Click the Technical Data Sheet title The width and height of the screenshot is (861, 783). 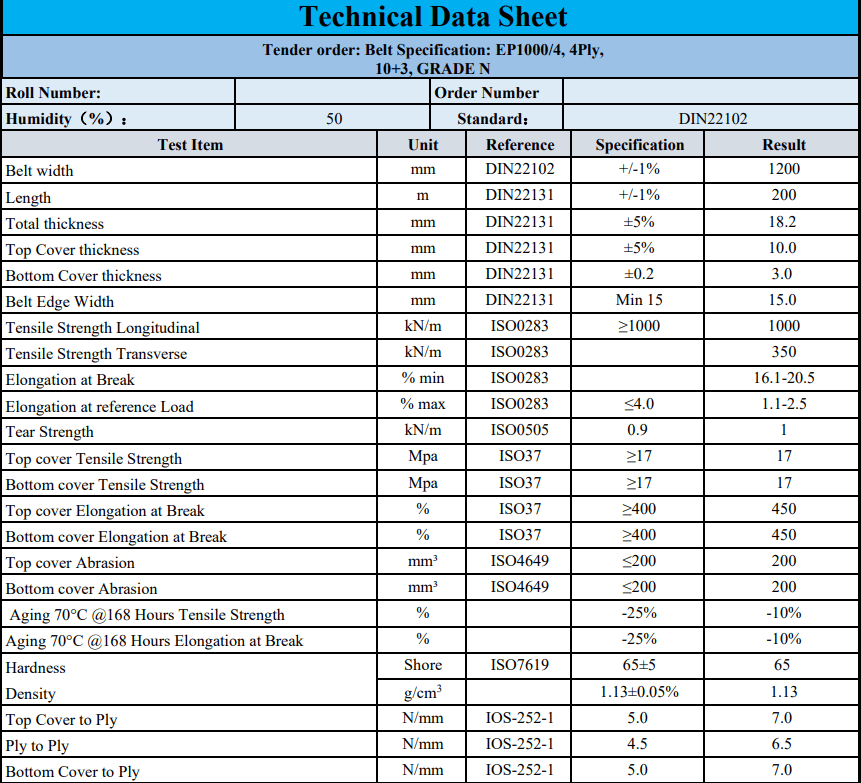tap(433, 17)
